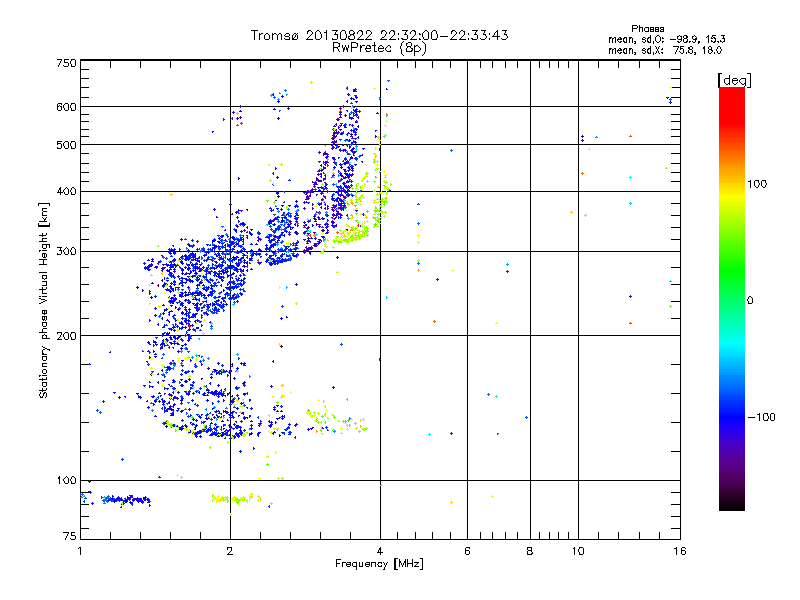
Task: Click the 'Frequency [MHz]' axis title
Action: [379, 564]
